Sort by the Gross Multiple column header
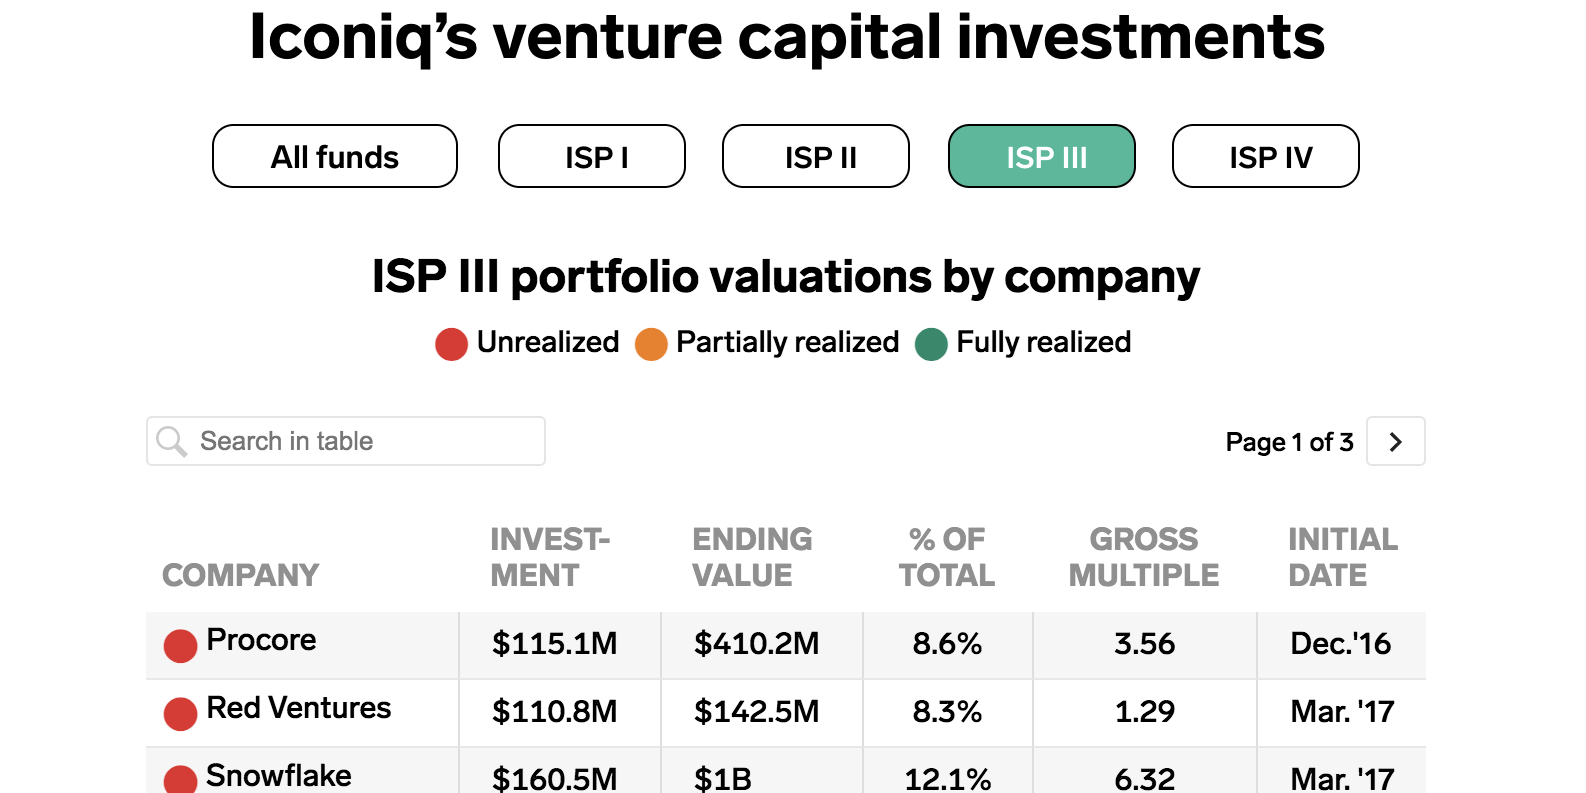Screen dimensions: 1586x793 [1144, 557]
